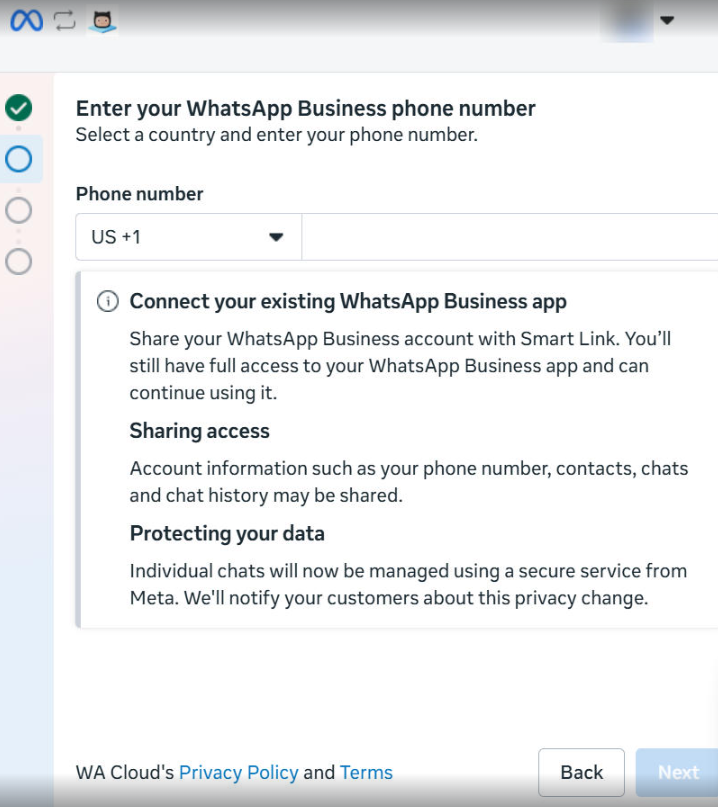This screenshot has height=807, width=718.
Task: Click the blurred profile picture in header
Action: [x=626, y=21]
